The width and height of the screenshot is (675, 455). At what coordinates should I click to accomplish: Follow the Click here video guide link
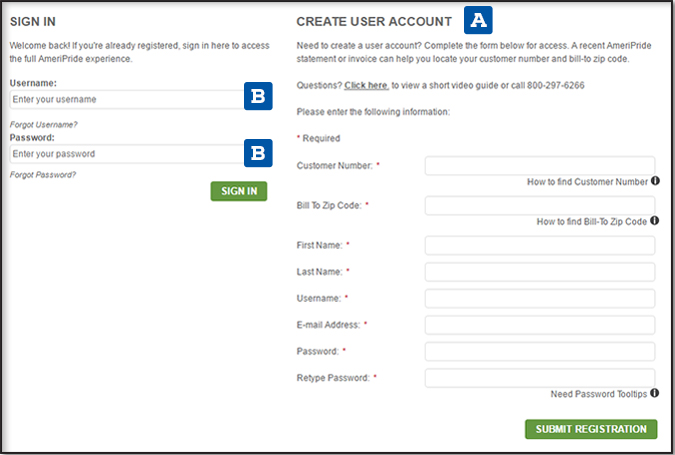coord(367,86)
